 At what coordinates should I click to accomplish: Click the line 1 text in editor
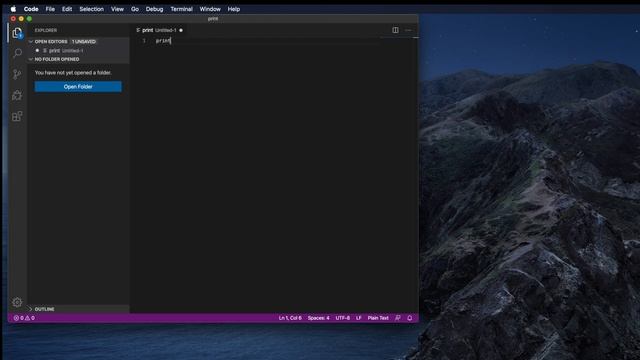coord(163,41)
